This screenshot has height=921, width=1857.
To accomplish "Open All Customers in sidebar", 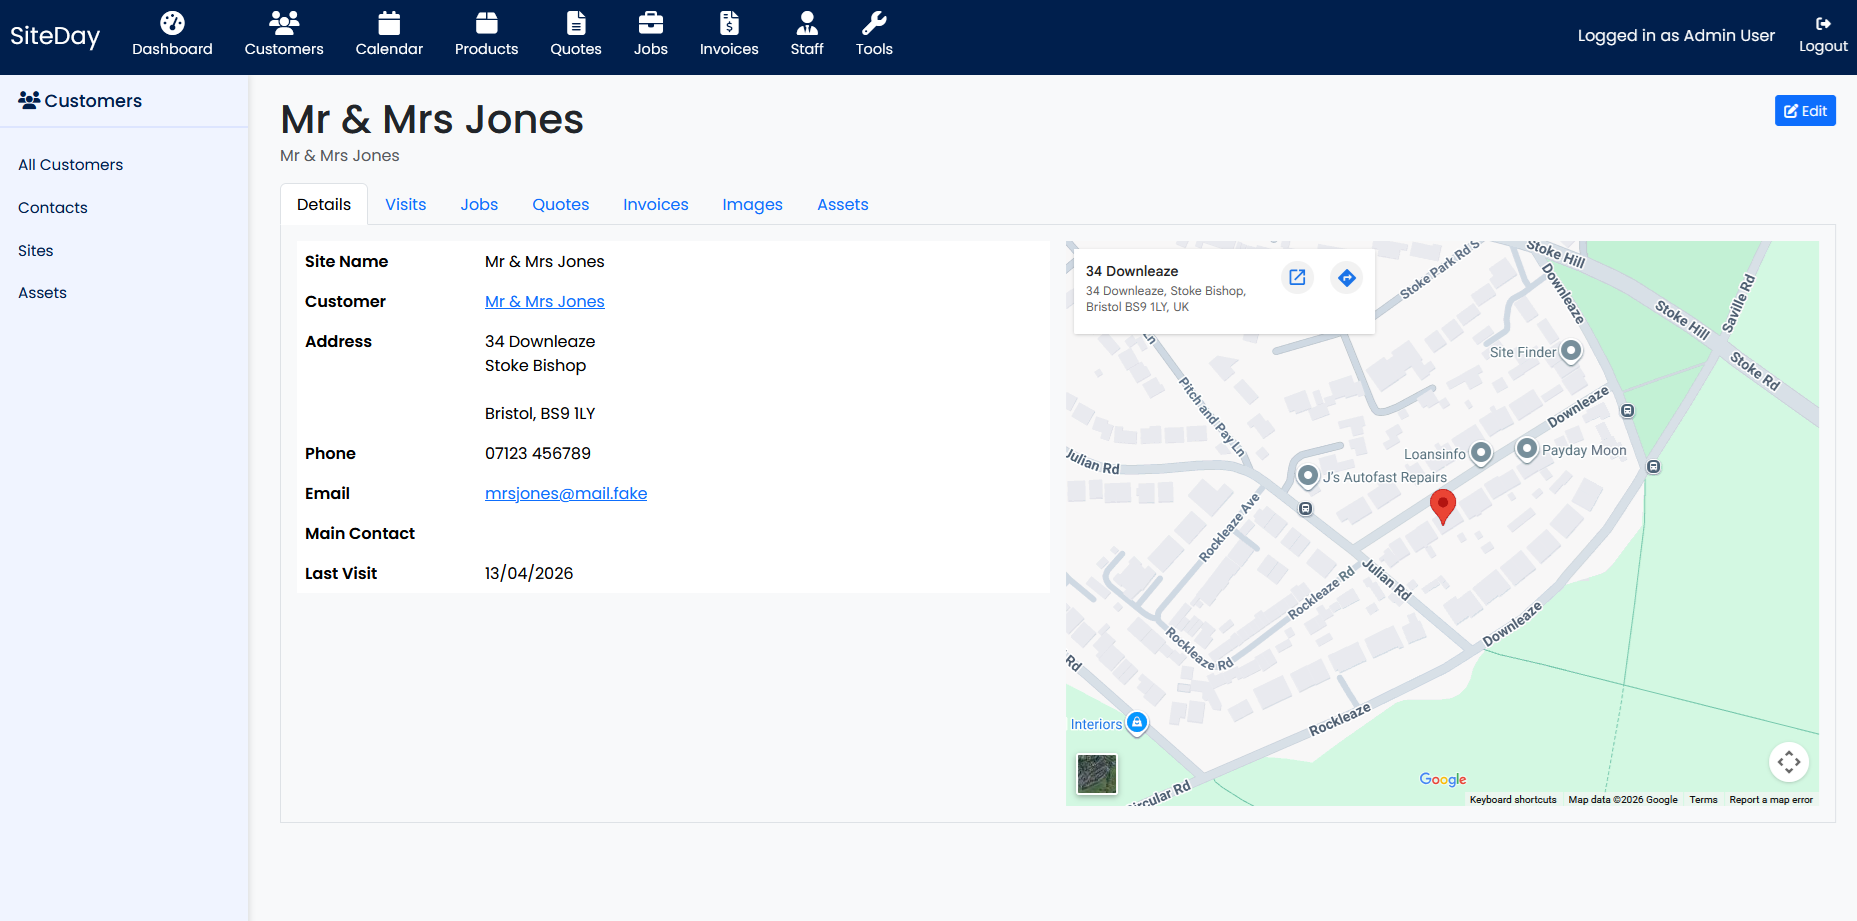I will [x=71, y=165].
